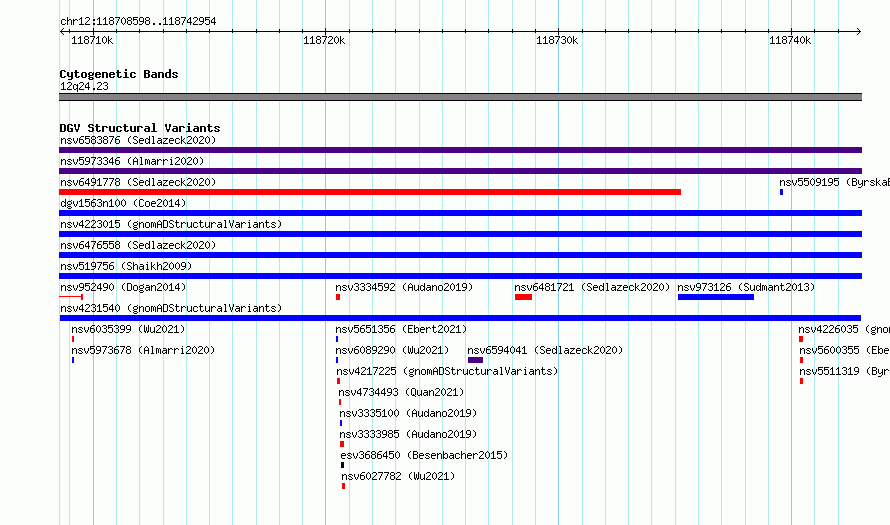Image resolution: width=890 pixels, height=525 pixels.
Task: Click the nsv952490 (Dogan2014) label
Action: pos(123,287)
